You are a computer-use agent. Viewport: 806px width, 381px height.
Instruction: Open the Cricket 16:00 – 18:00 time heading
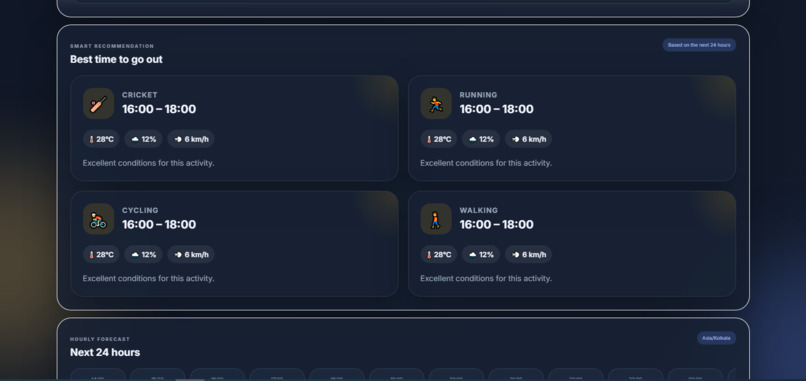[x=159, y=109]
